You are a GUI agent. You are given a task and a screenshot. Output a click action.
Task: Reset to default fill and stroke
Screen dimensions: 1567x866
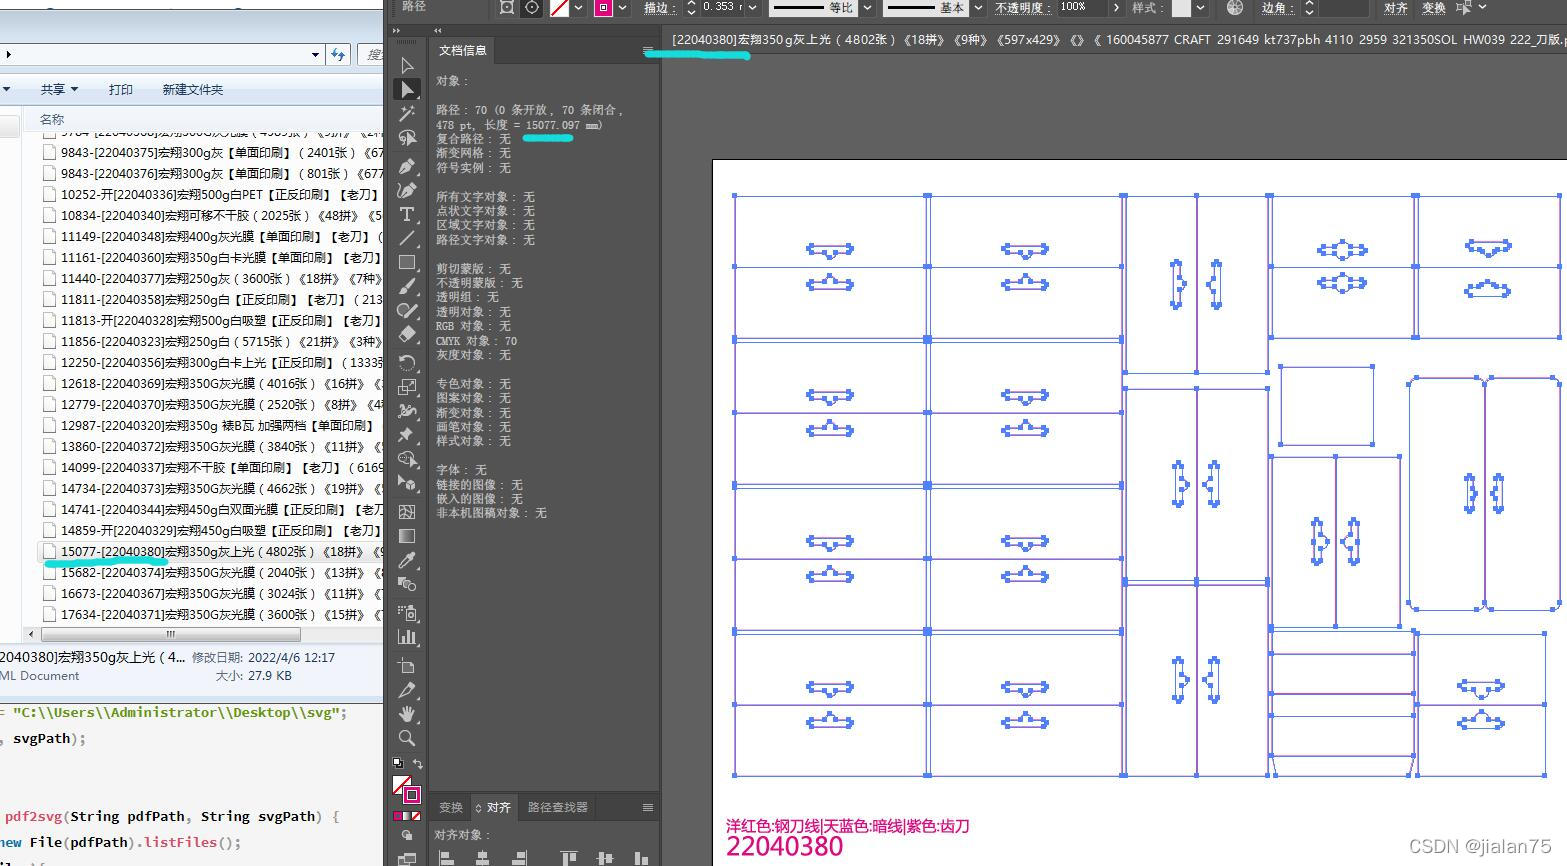[x=398, y=763]
